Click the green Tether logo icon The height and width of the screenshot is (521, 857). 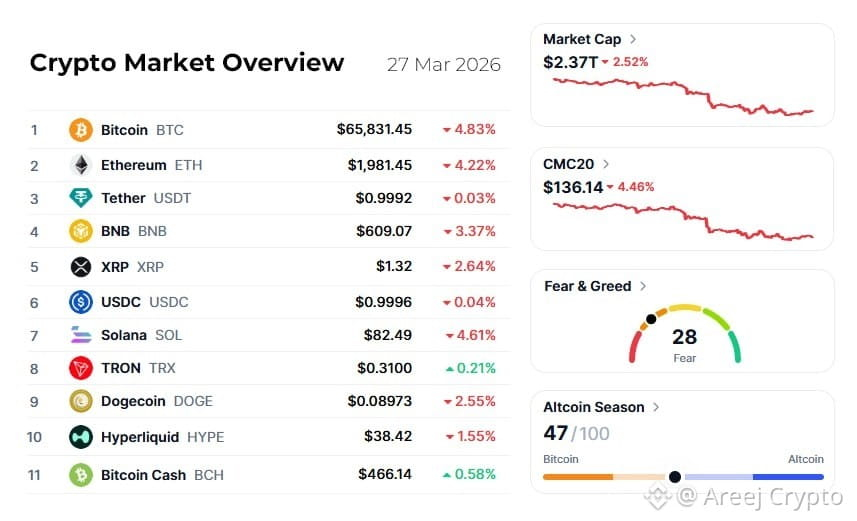(80, 198)
